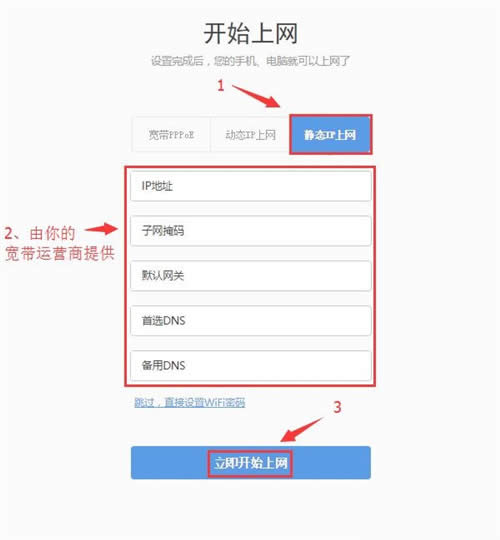The image size is (500, 540).
Task: Click the 开始上网 page heading
Action: click(x=250, y=33)
